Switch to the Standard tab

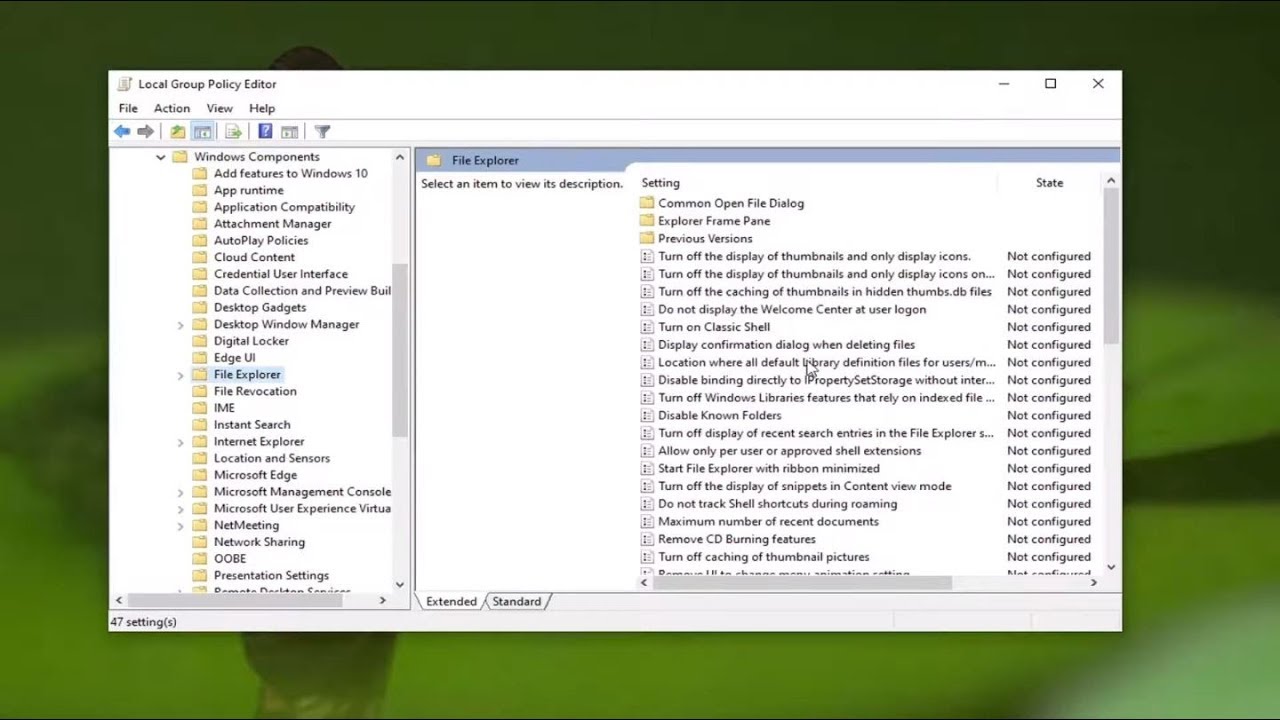pyautogui.click(x=516, y=602)
